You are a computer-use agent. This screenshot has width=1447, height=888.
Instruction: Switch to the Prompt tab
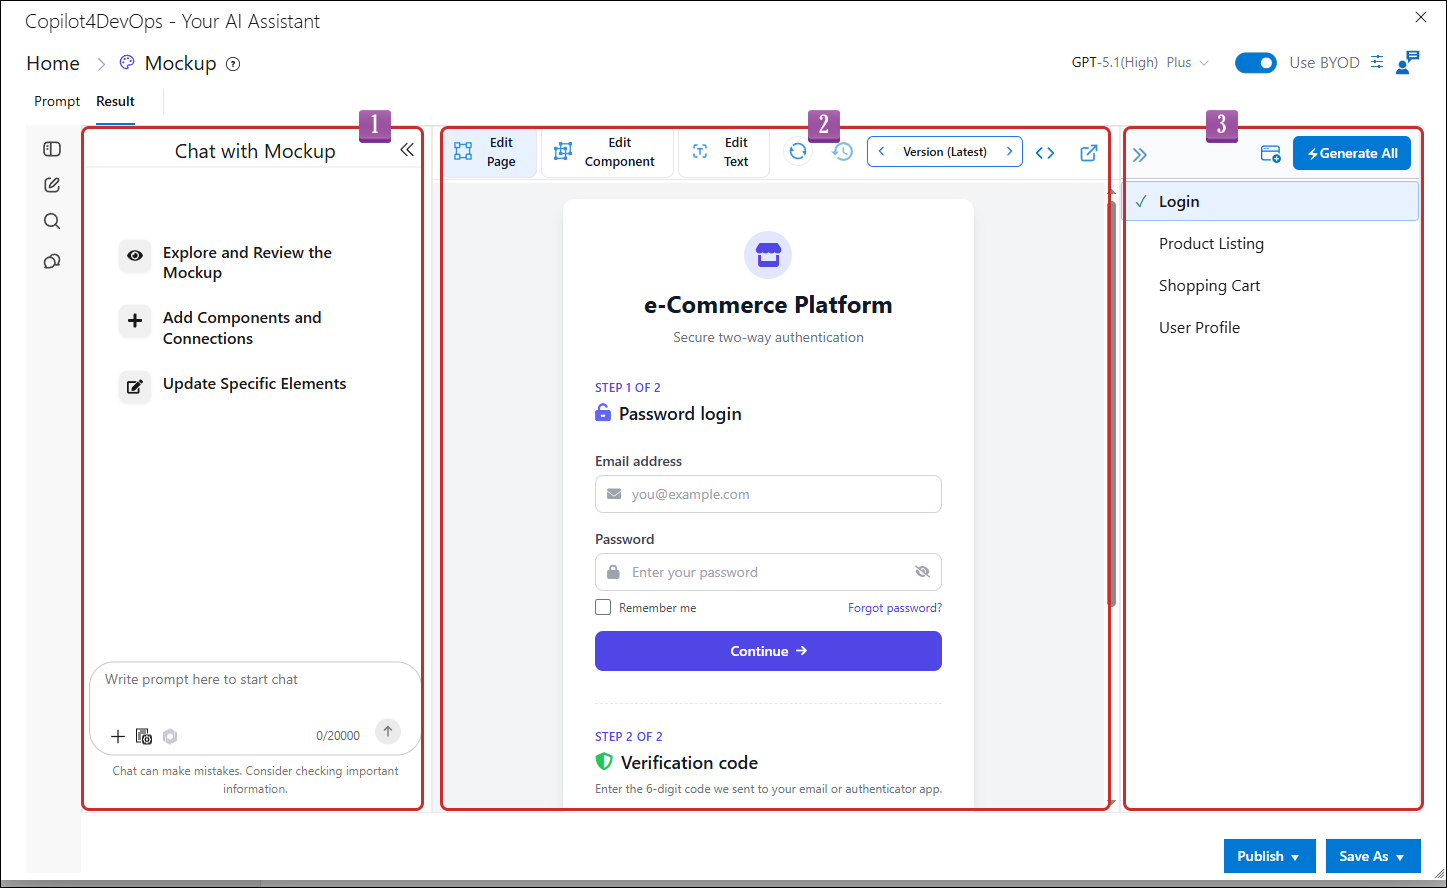[x=57, y=101]
